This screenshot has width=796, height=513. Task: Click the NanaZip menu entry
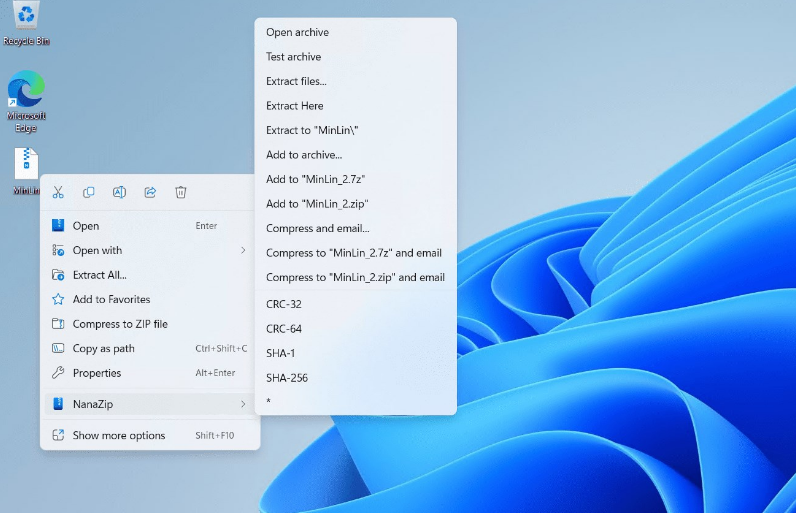pyautogui.click(x=149, y=404)
